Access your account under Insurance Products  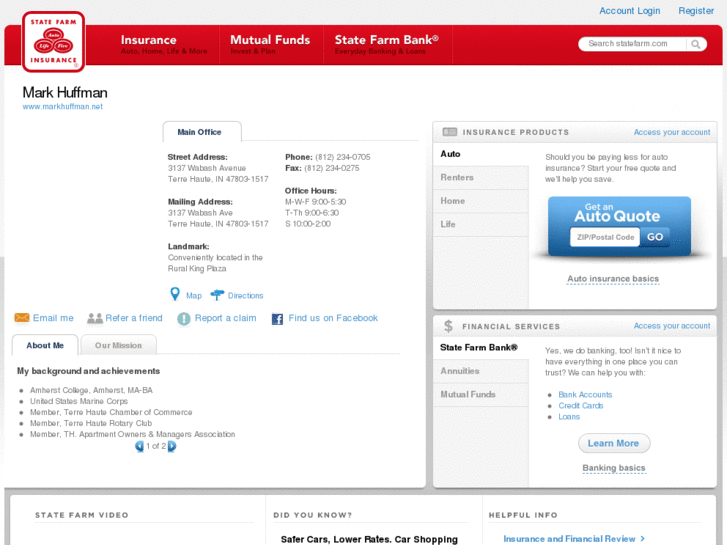click(672, 132)
